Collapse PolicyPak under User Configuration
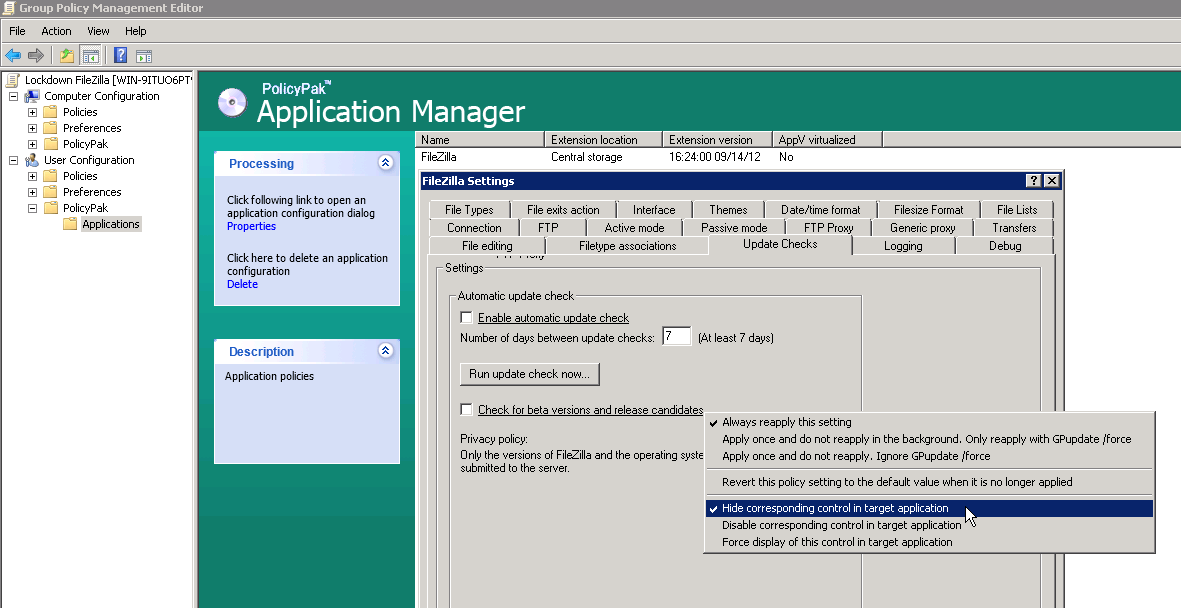Image resolution: width=1181 pixels, height=608 pixels. [x=32, y=208]
